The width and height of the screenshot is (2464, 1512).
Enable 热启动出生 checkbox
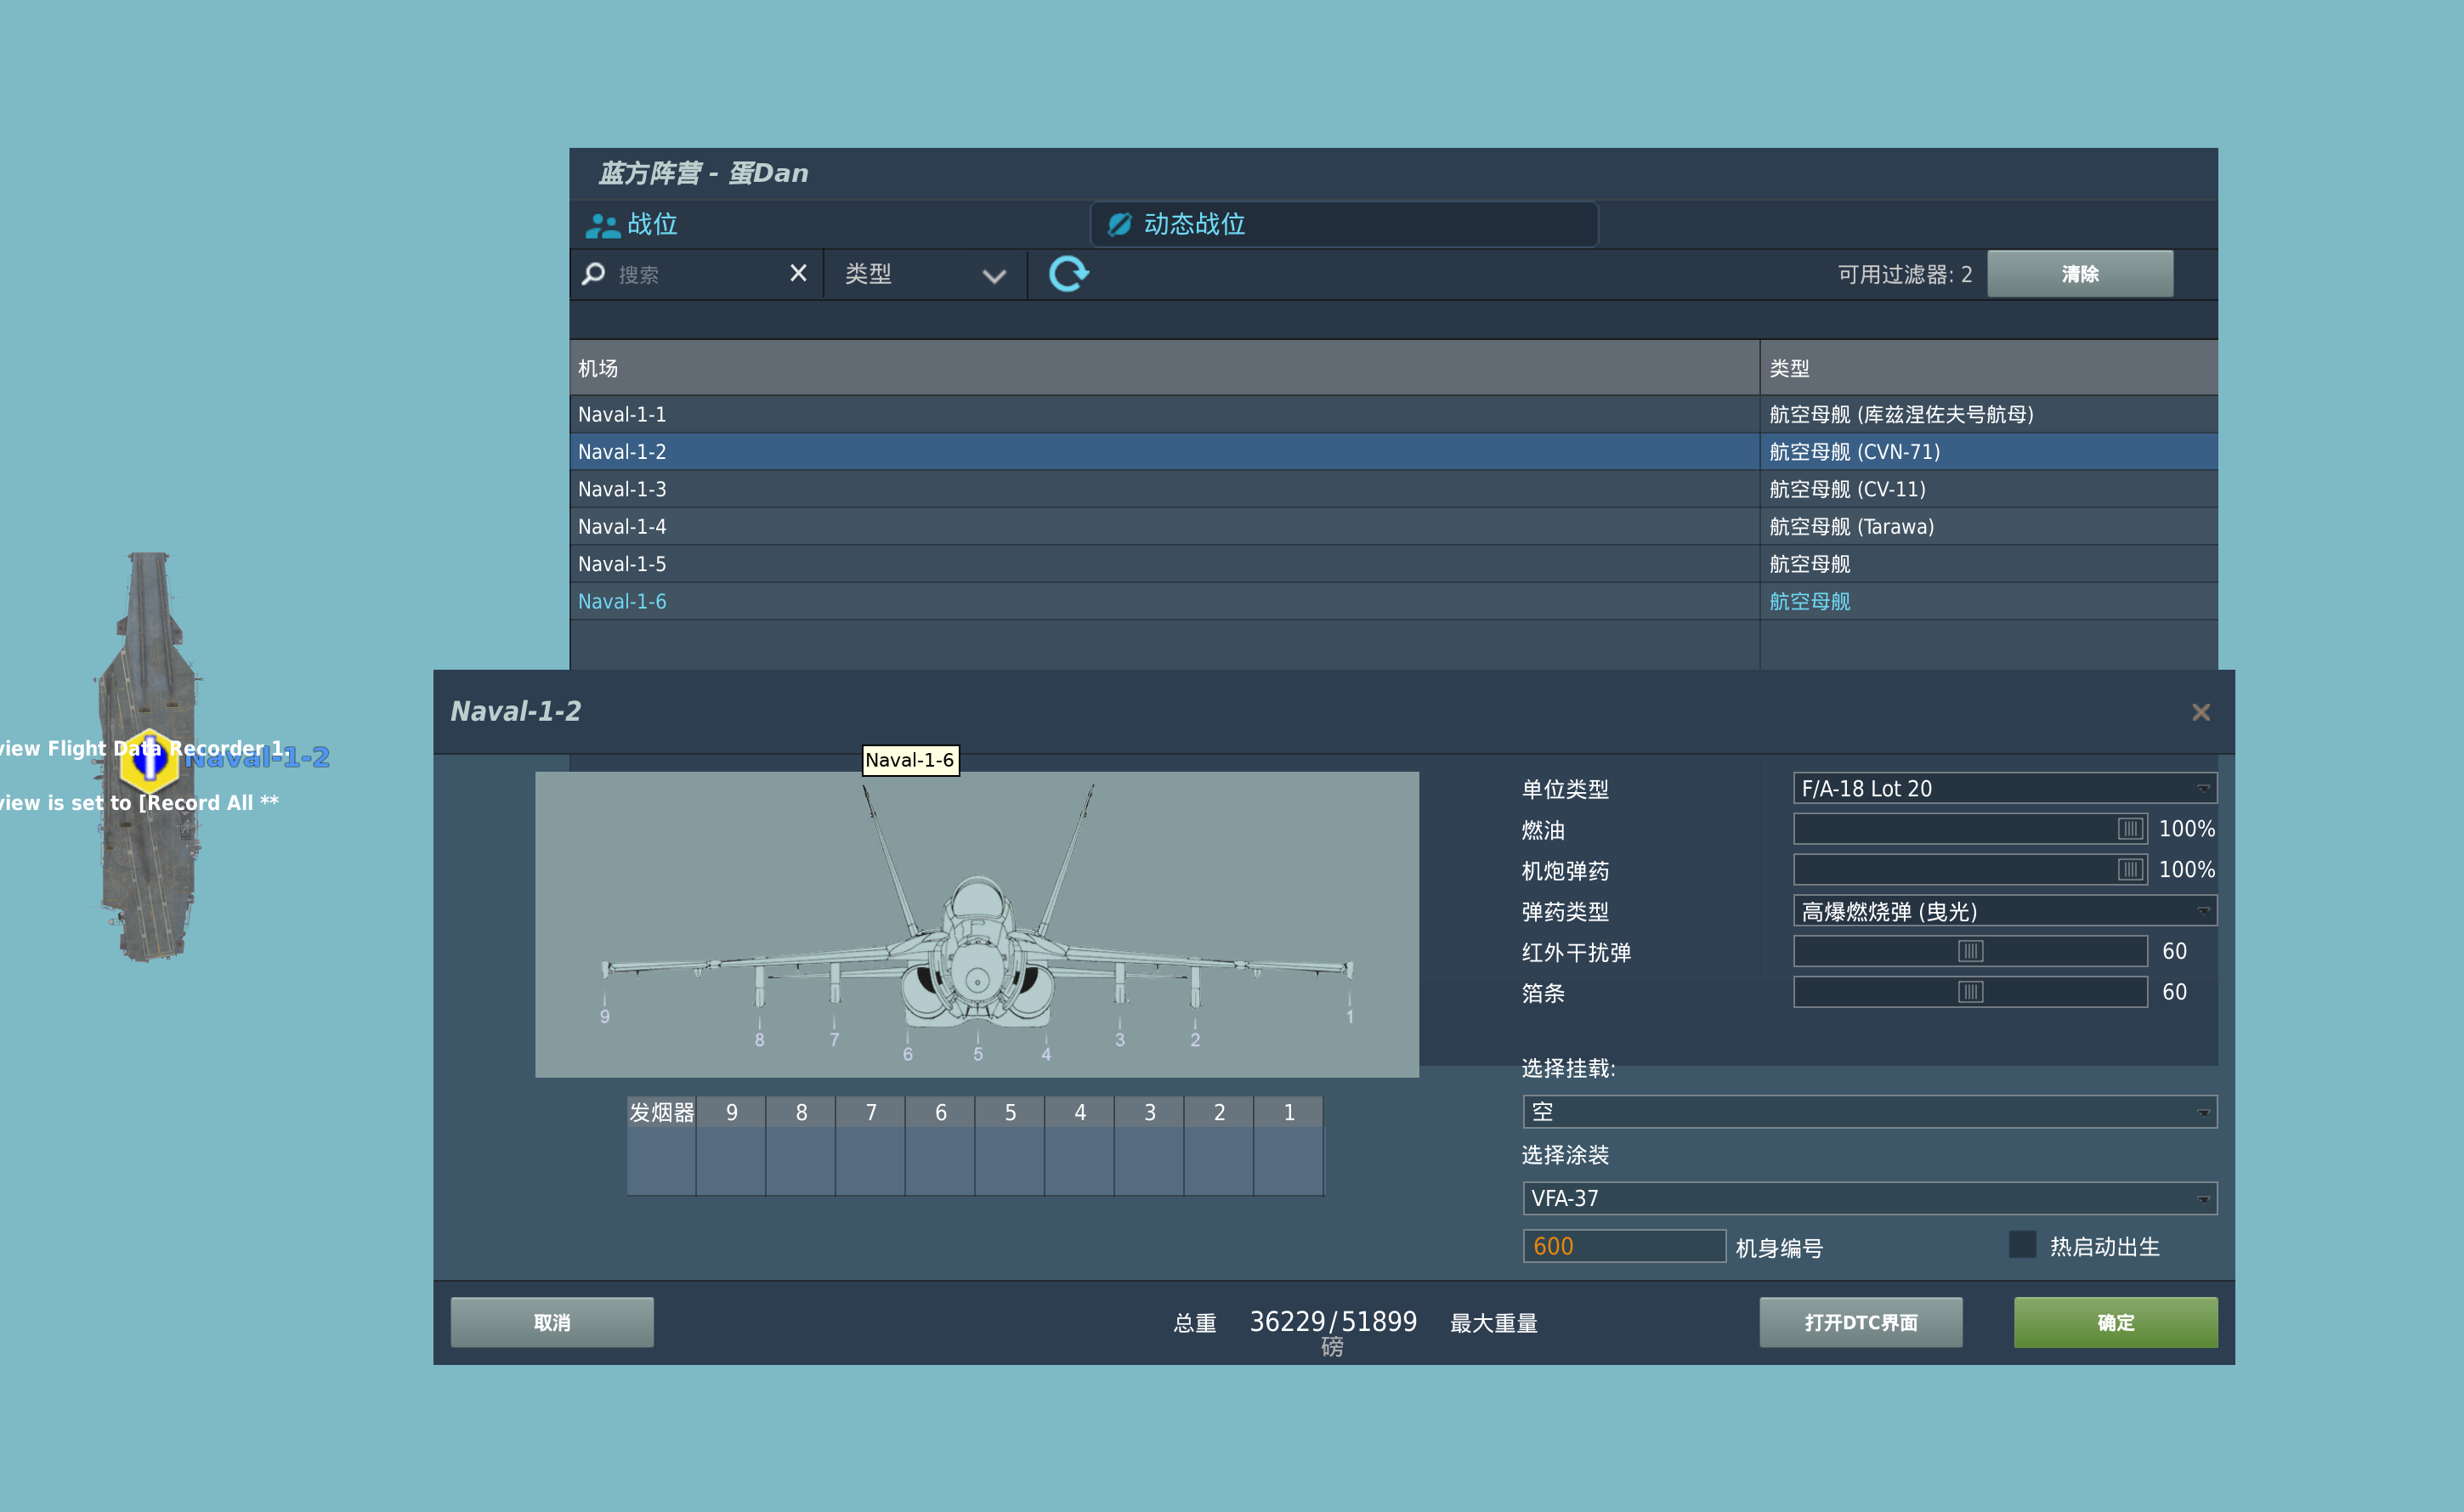(2022, 1245)
